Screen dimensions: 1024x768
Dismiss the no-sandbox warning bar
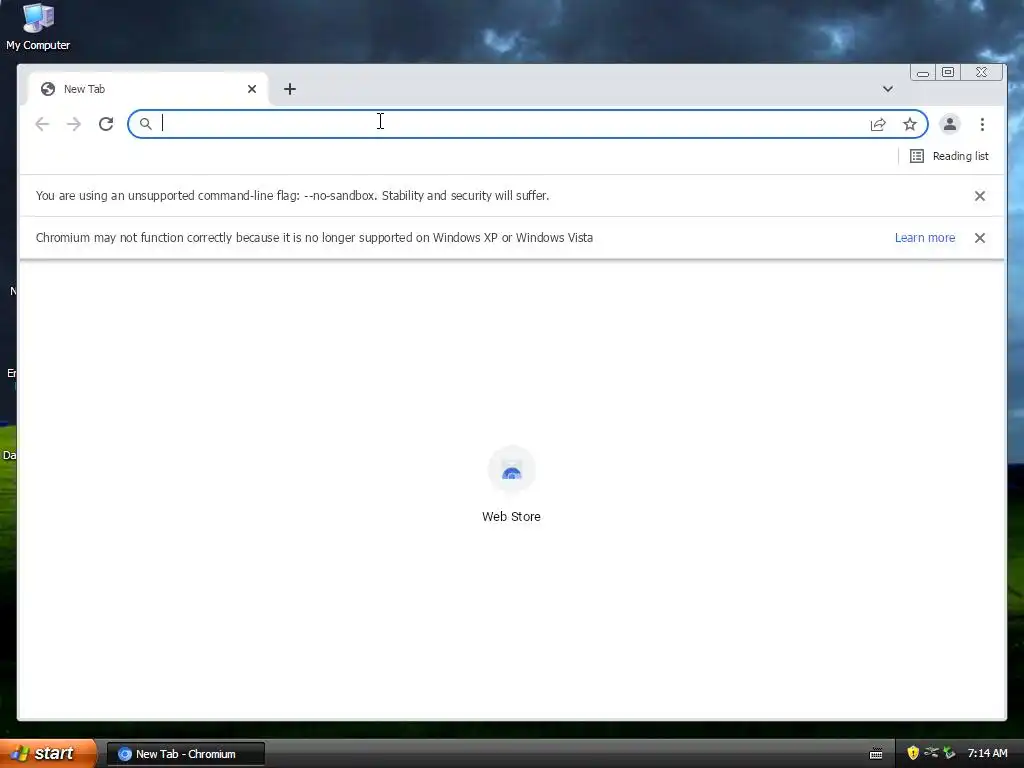pos(980,196)
